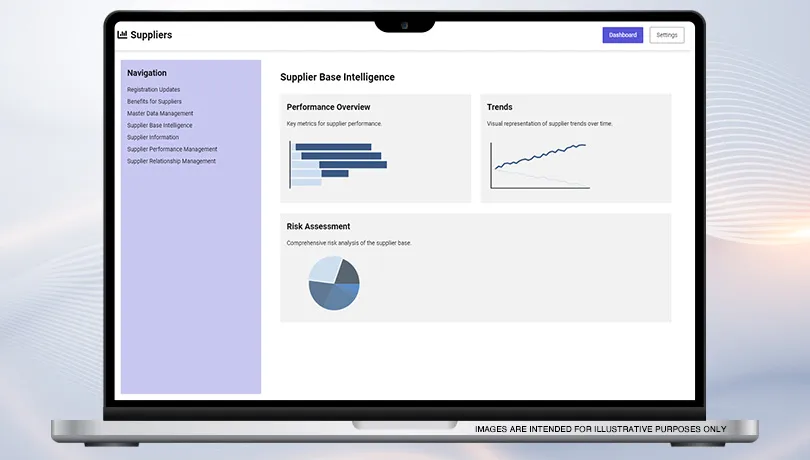Go to Registration Updates in navigation
The image size is (810, 460).
point(153,90)
